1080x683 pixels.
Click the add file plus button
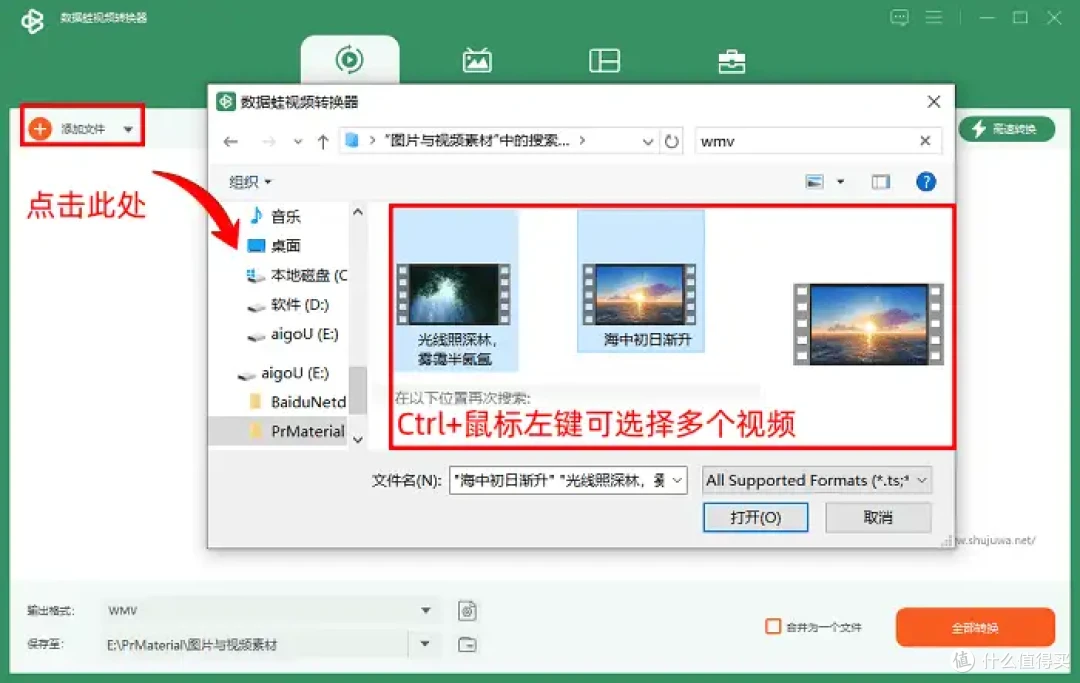pyautogui.click(x=40, y=128)
